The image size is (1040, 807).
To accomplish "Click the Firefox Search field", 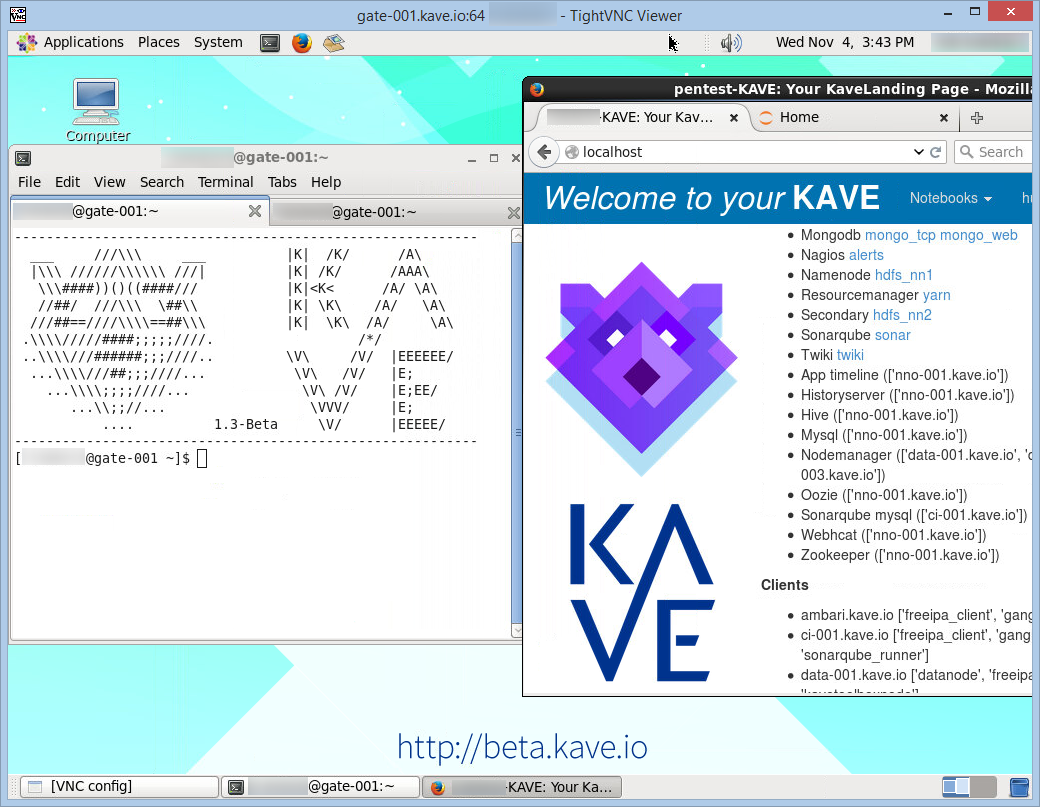I will coord(994,152).
